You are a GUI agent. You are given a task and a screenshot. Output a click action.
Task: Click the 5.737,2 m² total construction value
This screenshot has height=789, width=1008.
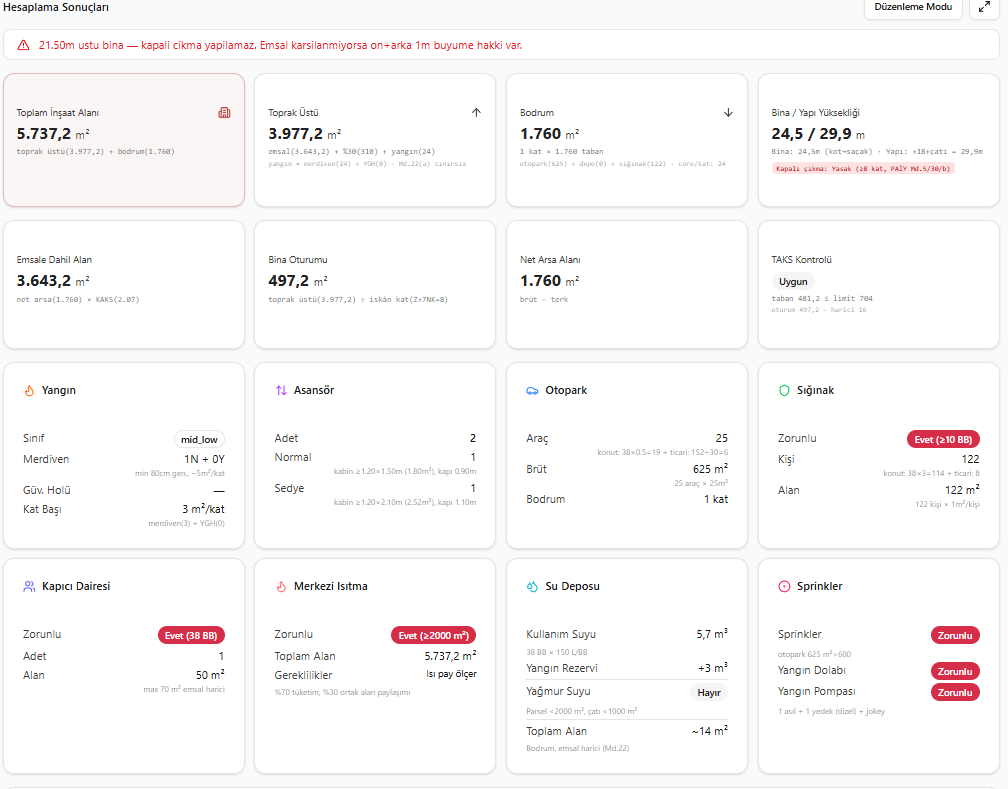pos(53,134)
